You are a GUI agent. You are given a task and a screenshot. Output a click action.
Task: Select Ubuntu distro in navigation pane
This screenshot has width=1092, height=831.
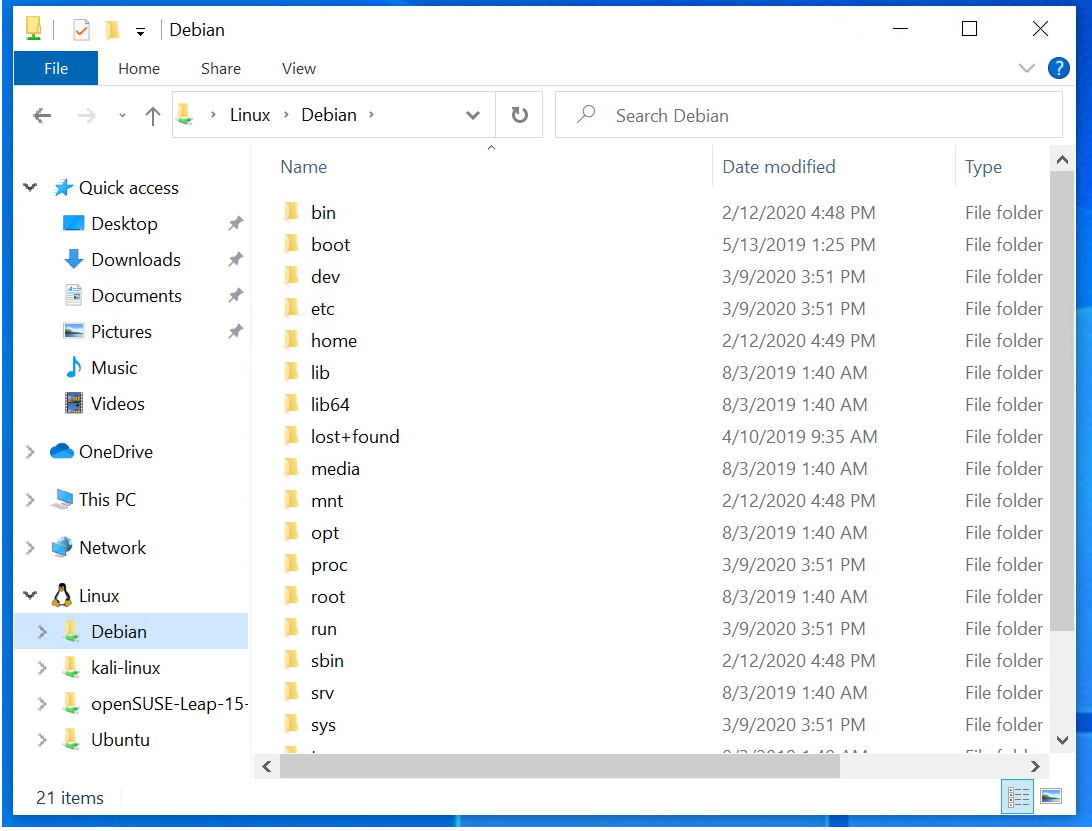tap(120, 740)
